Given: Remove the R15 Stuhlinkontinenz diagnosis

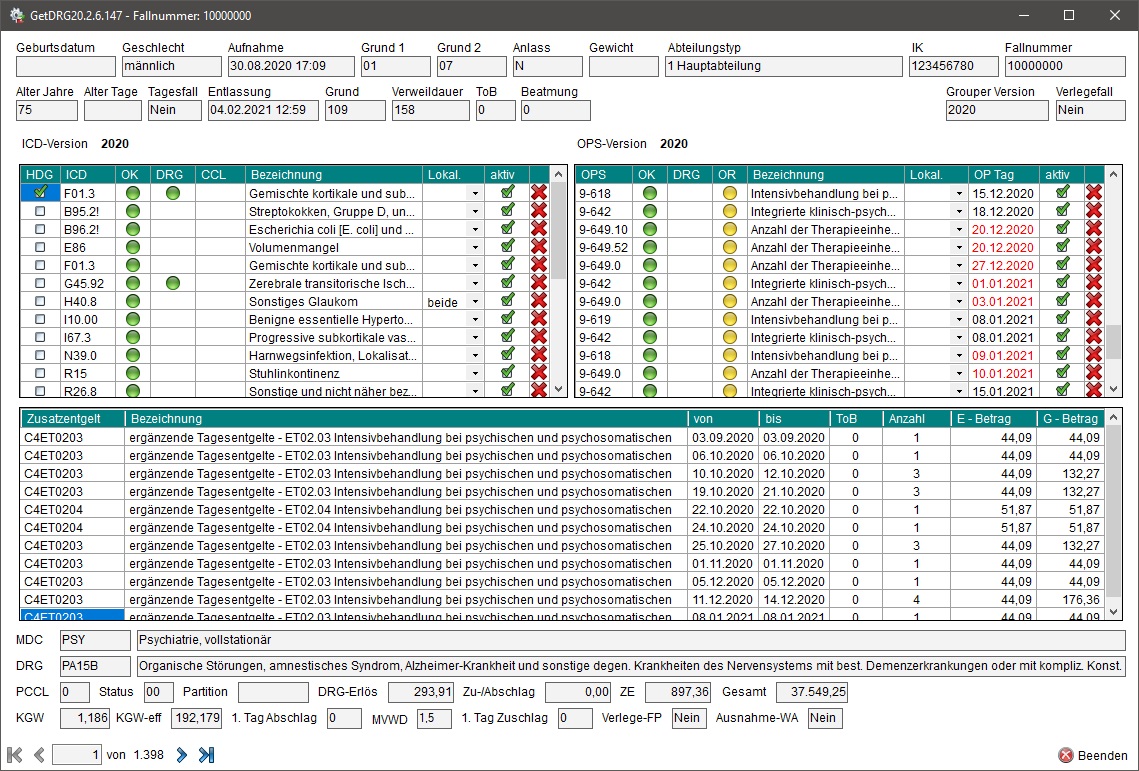Looking at the screenshot, I should pyautogui.click(x=538, y=373).
